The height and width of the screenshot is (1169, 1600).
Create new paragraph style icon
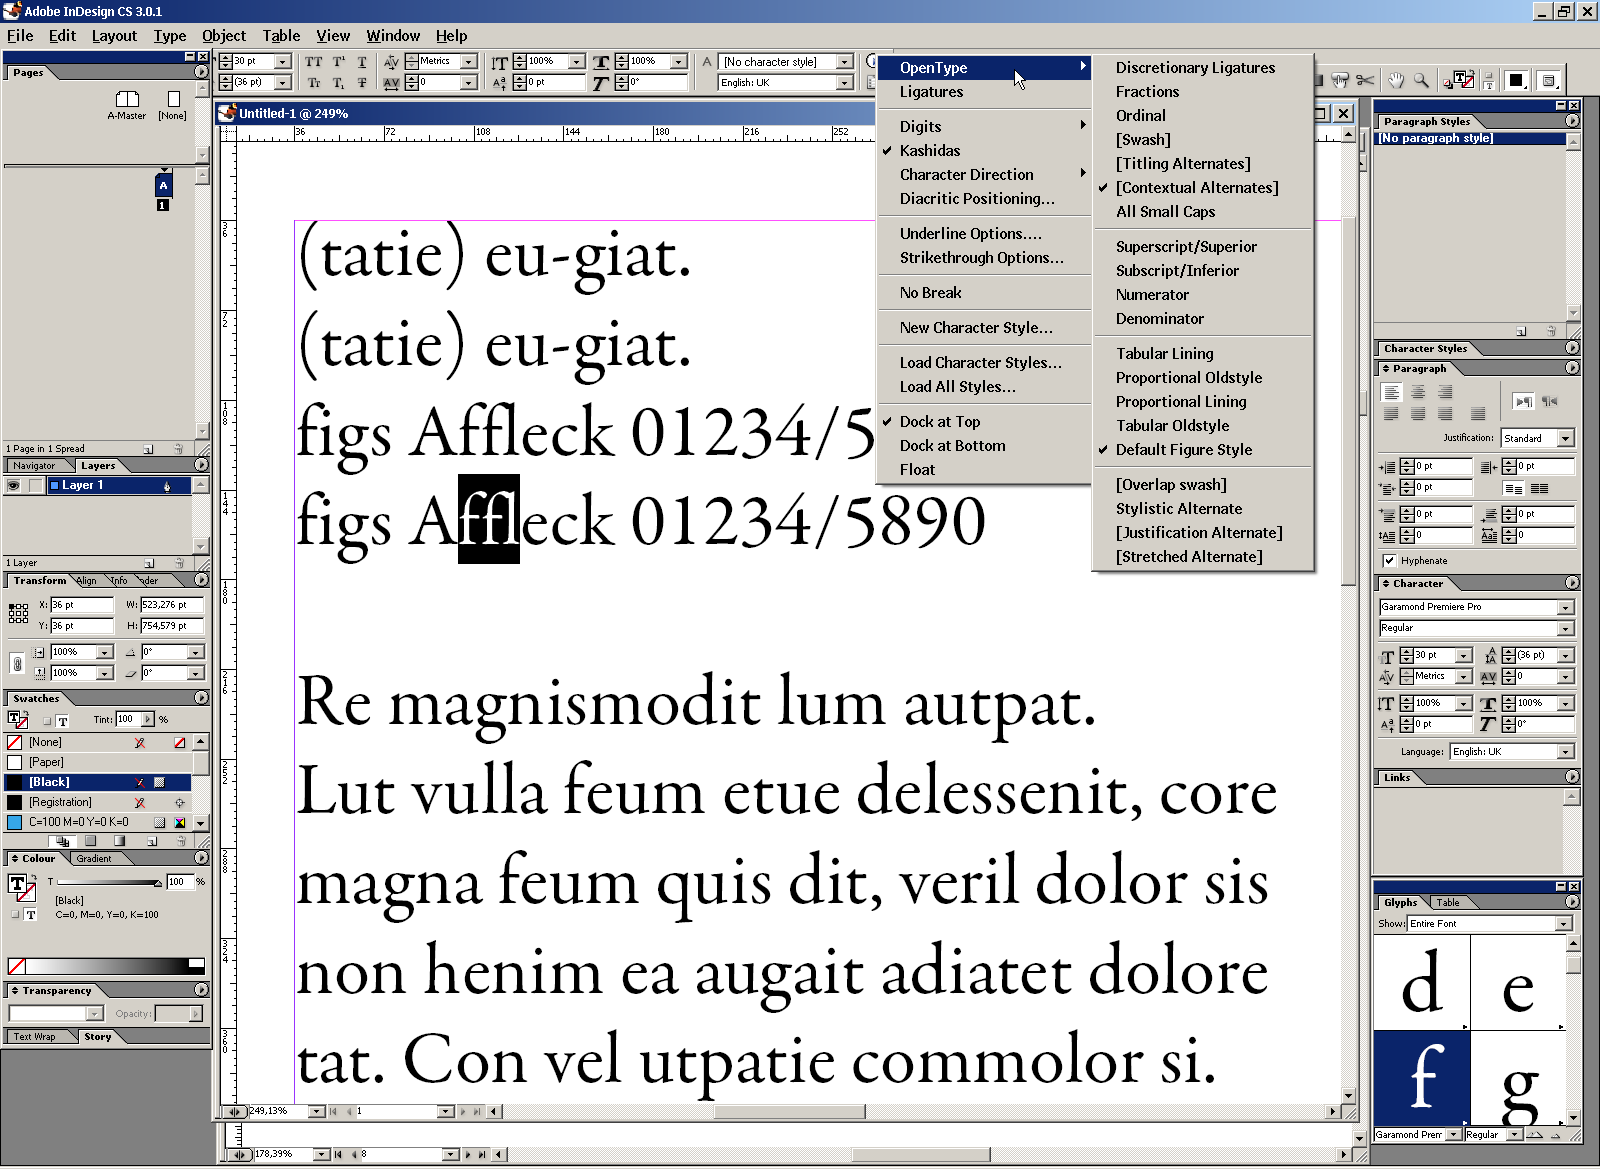click(x=1521, y=331)
